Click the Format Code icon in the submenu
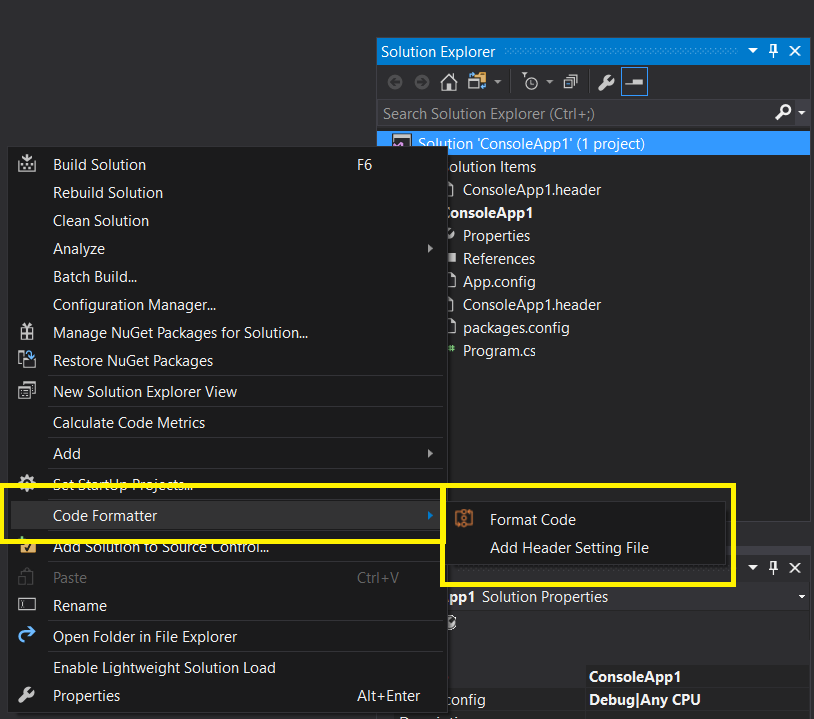814x719 pixels. click(463, 519)
